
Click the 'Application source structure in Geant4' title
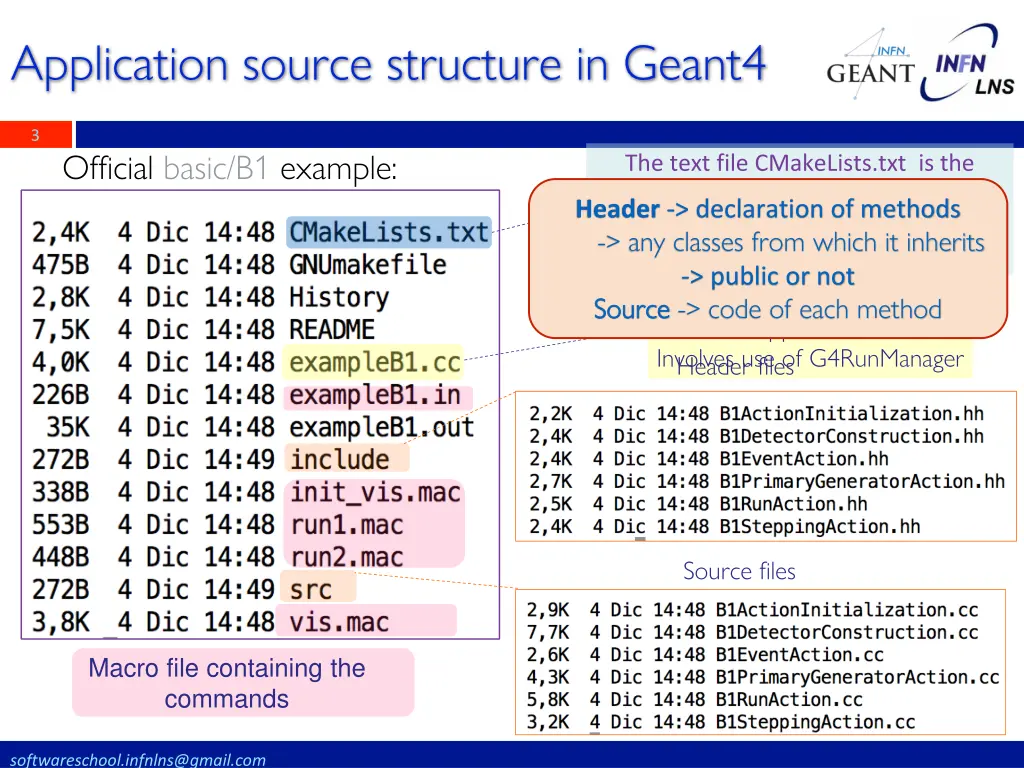click(389, 65)
